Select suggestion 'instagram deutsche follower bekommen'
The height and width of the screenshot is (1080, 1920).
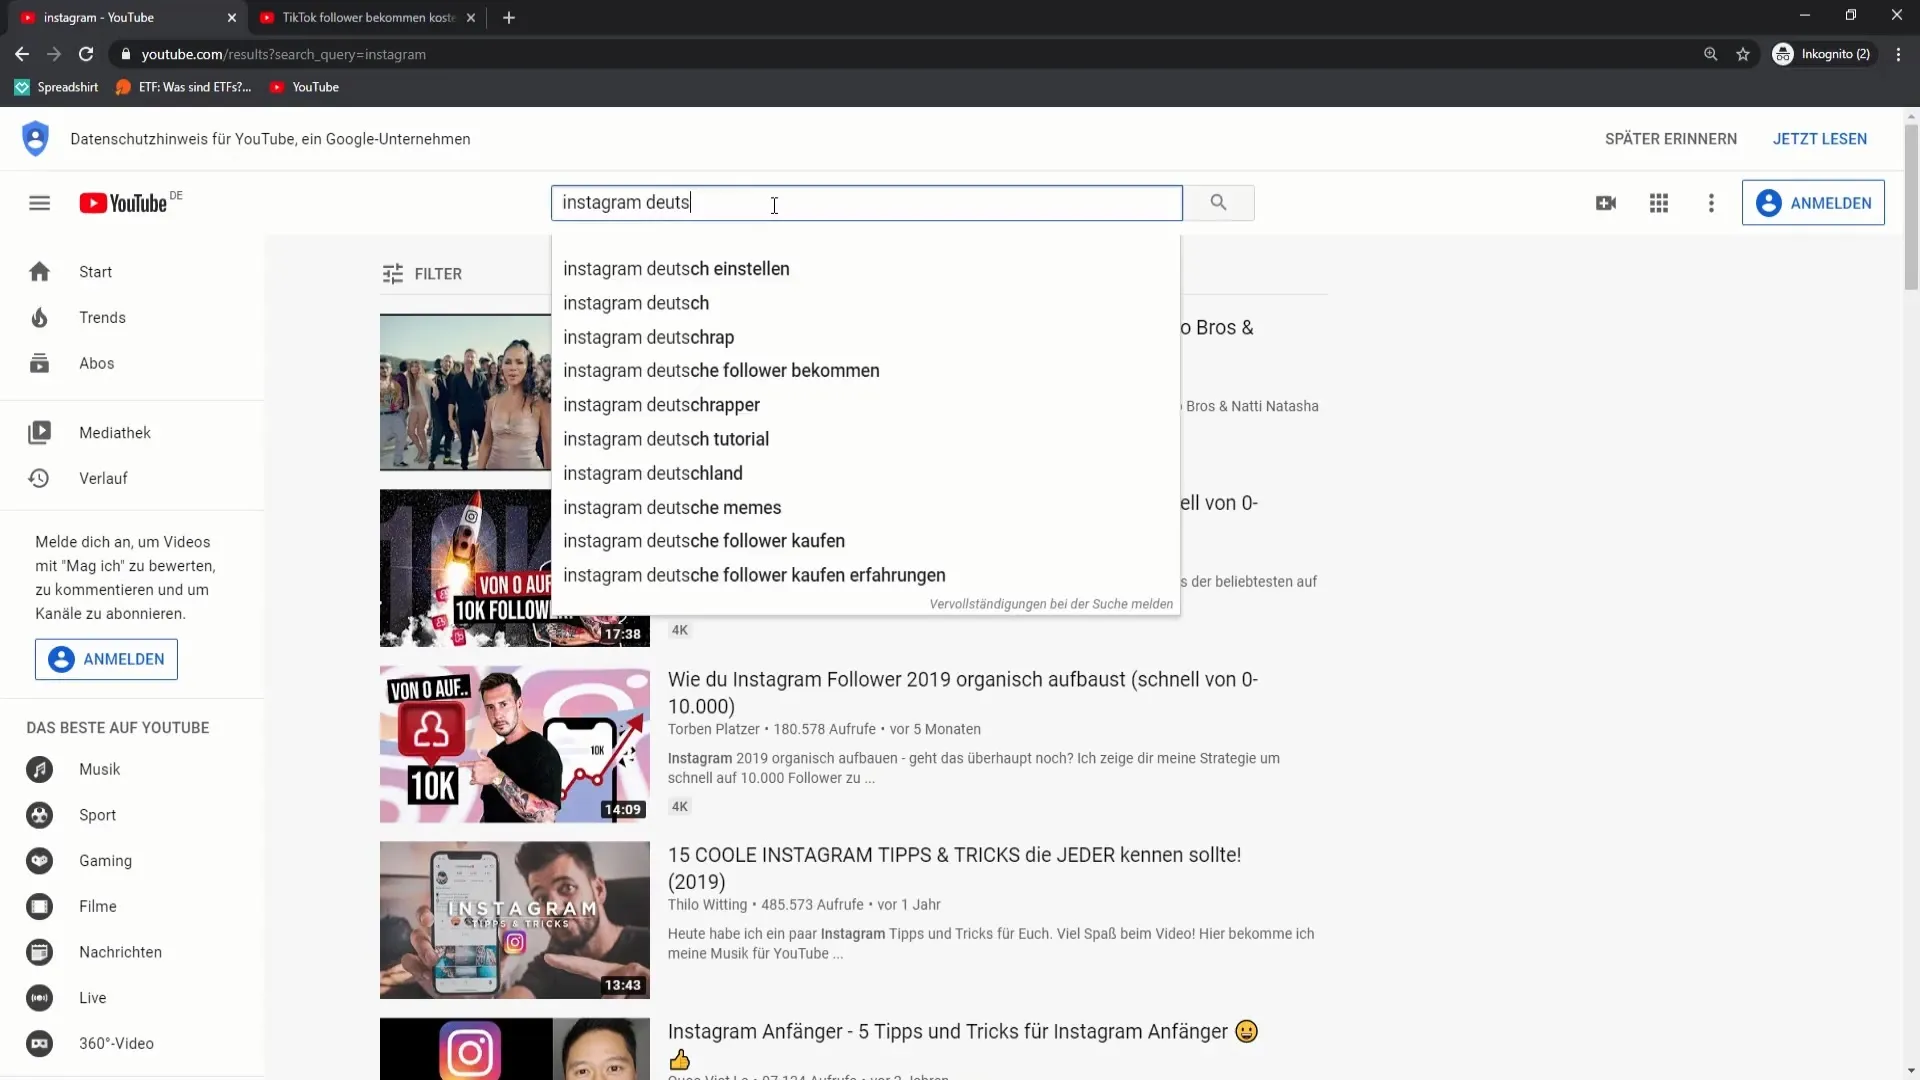tap(866, 371)
